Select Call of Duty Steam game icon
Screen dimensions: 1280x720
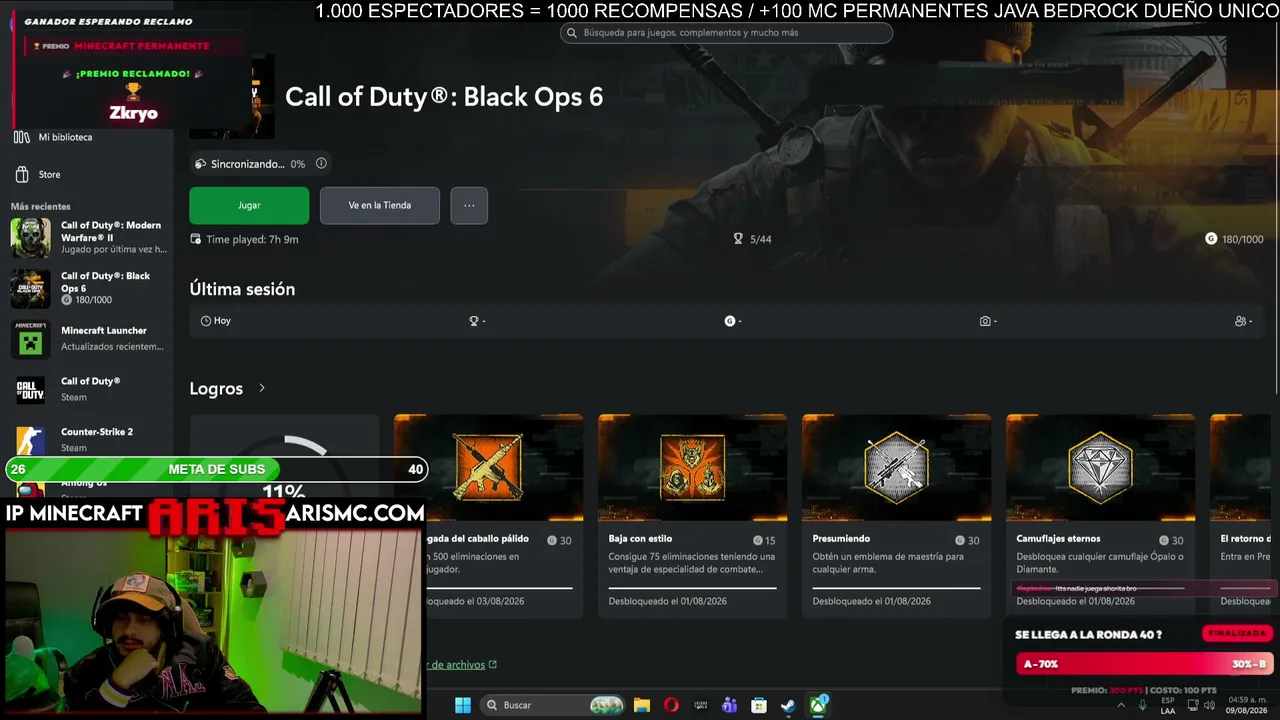tap(30, 390)
